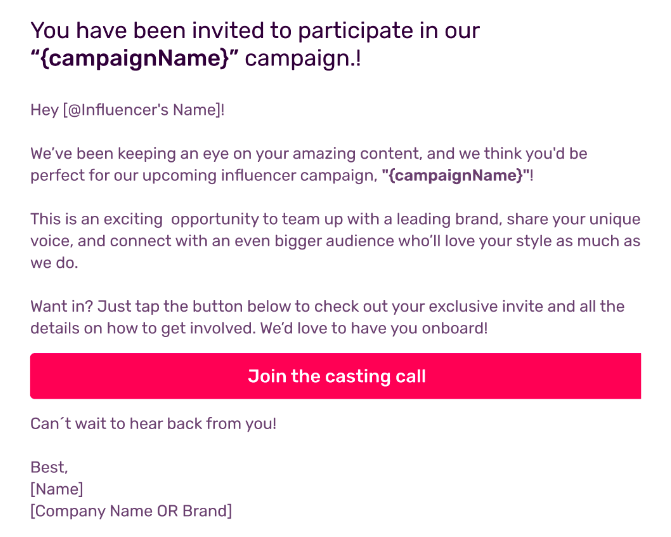The width and height of the screenshot is (671, 537).
Task: Click the [Company Name OR Brand] placeholder
Action: (x=131, y=511)
